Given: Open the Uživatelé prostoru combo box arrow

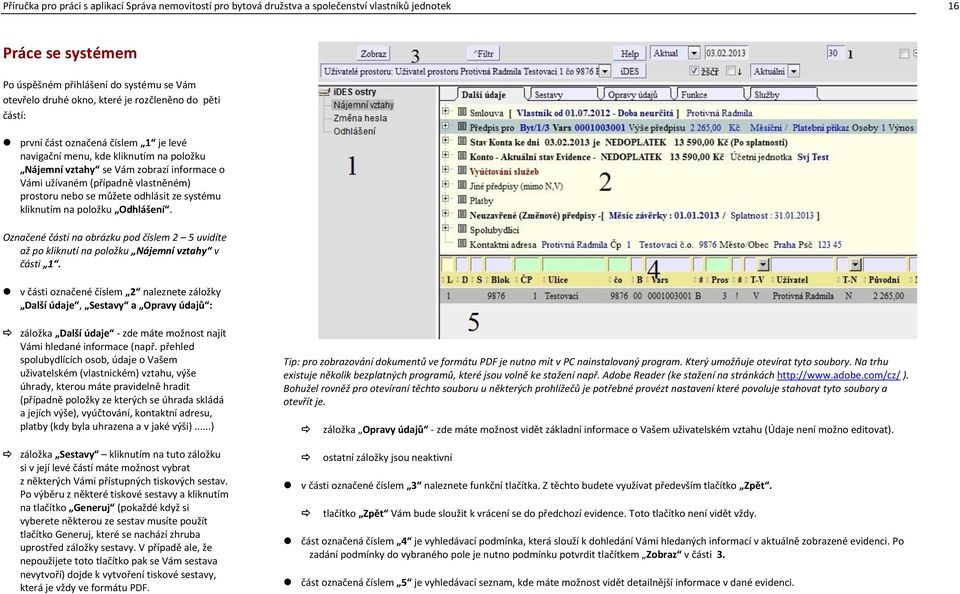Looking at the screenshot, I should point(604,71).
